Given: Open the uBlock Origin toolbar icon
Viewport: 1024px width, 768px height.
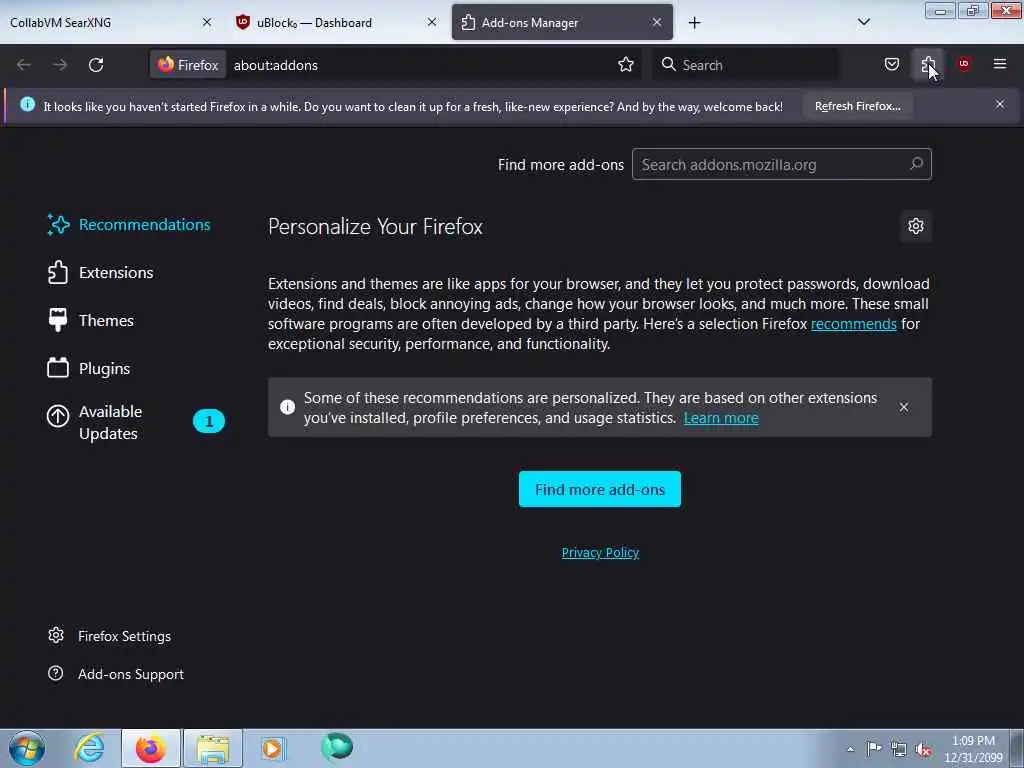Looking at the screenshot, I should click(964, 64).
